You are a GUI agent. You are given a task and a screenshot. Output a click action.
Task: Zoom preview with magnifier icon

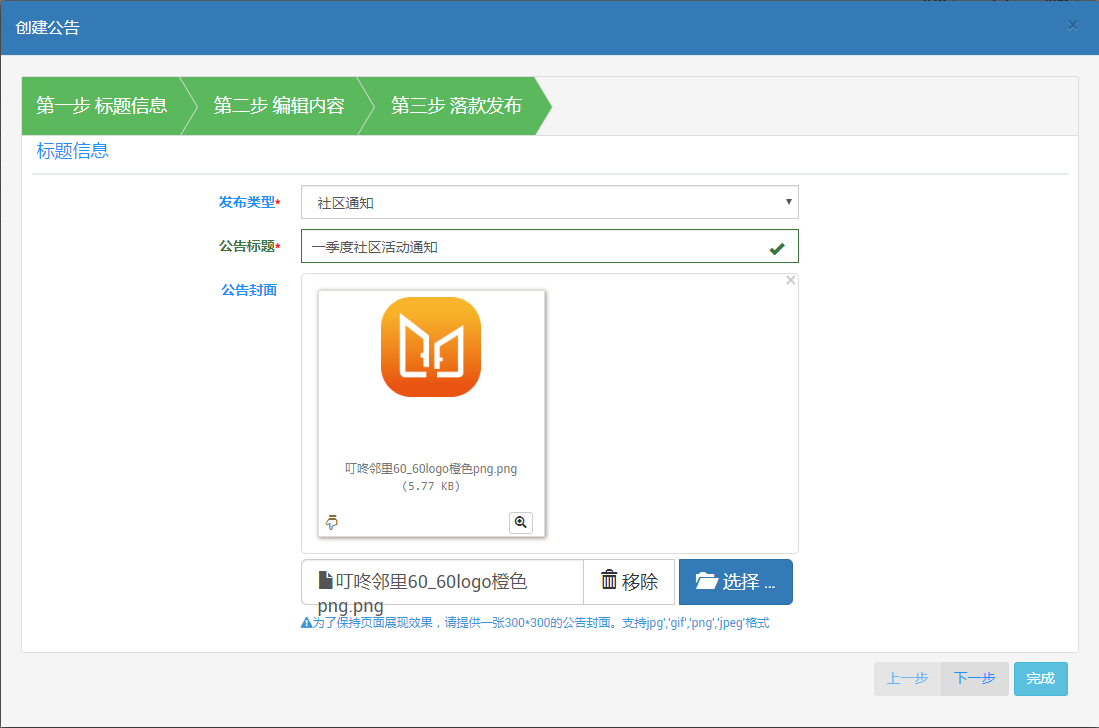pos(521,523)
